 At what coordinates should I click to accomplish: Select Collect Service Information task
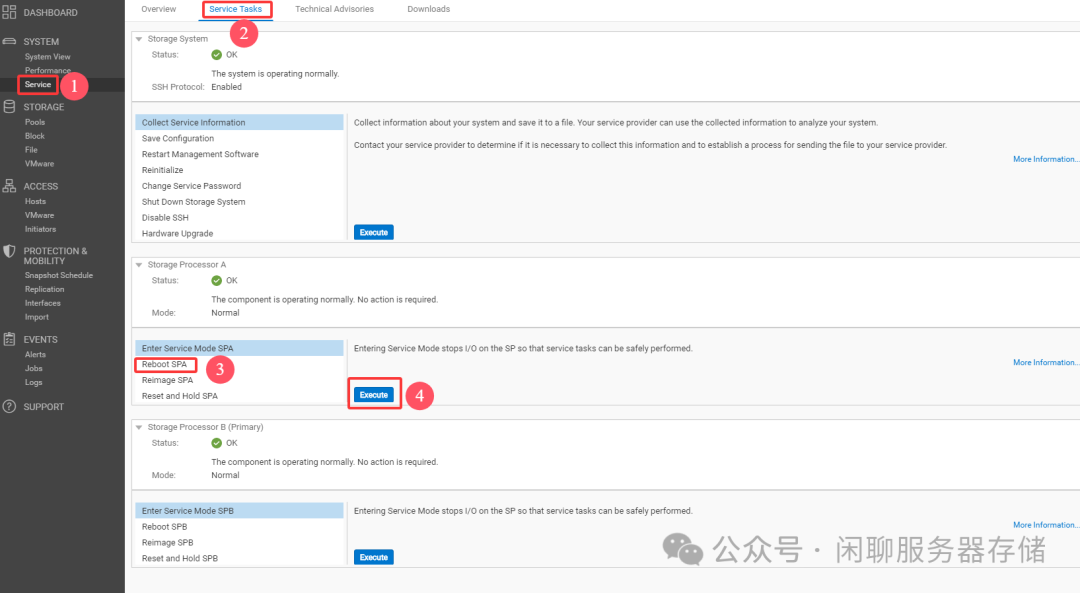click(x=239, y=123)
